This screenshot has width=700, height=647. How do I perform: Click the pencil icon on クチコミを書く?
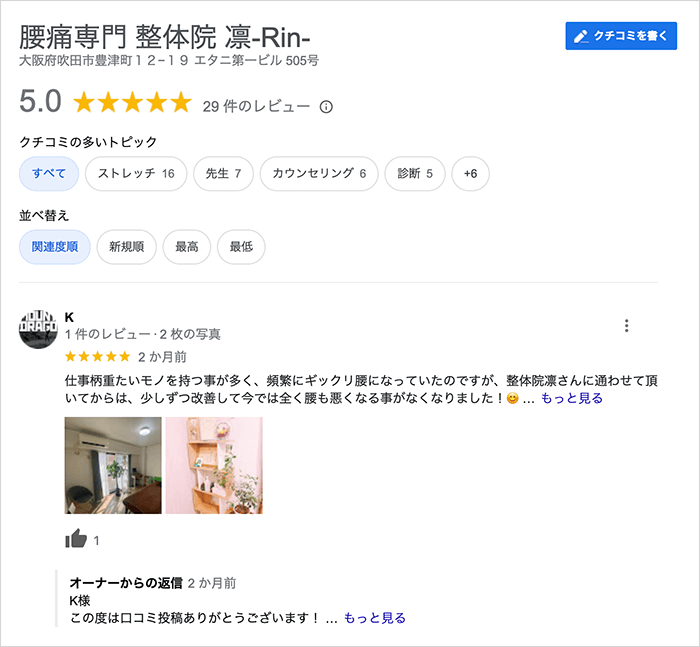point(581,36)
